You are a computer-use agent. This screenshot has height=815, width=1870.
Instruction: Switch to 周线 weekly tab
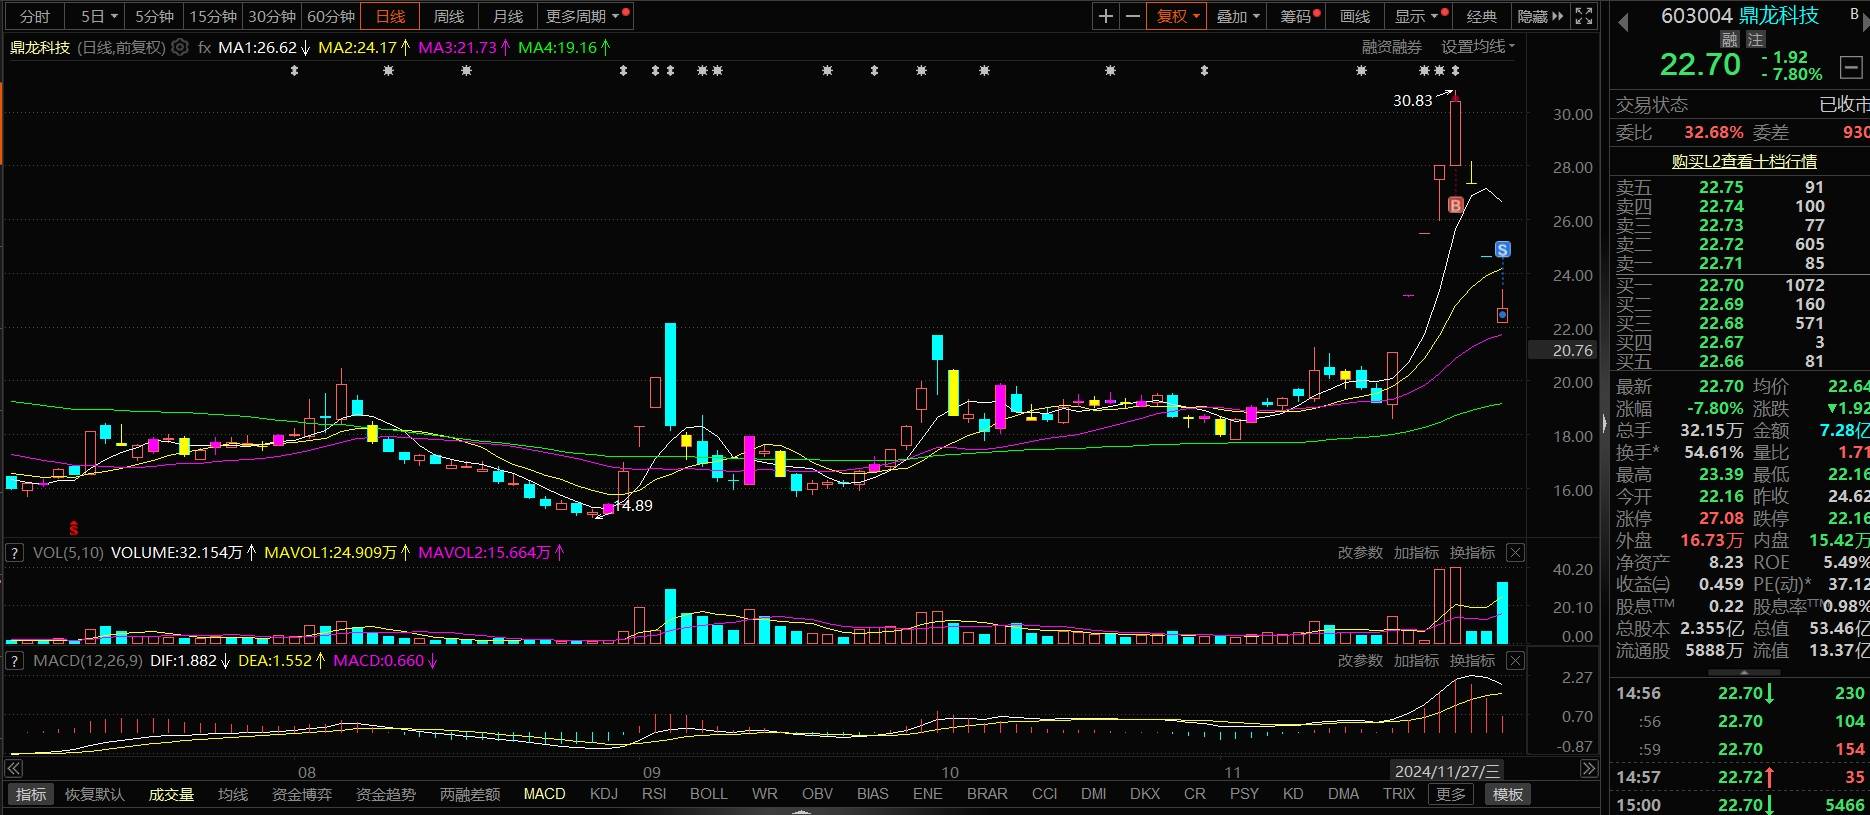click(449, 16)
